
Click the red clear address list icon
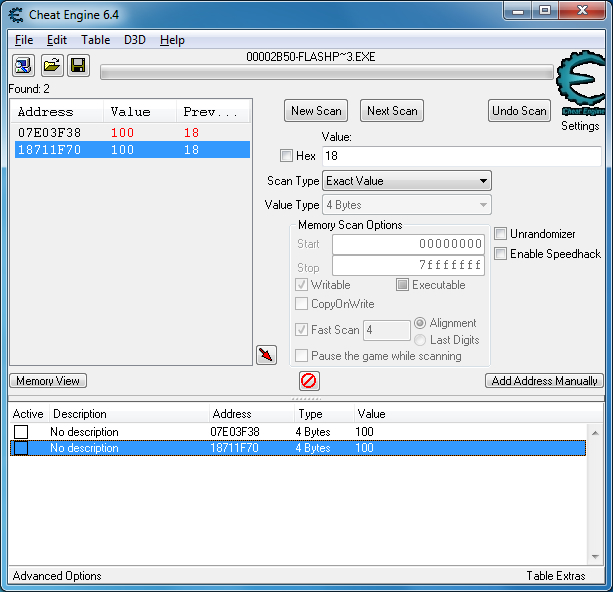tap(309, 381)
